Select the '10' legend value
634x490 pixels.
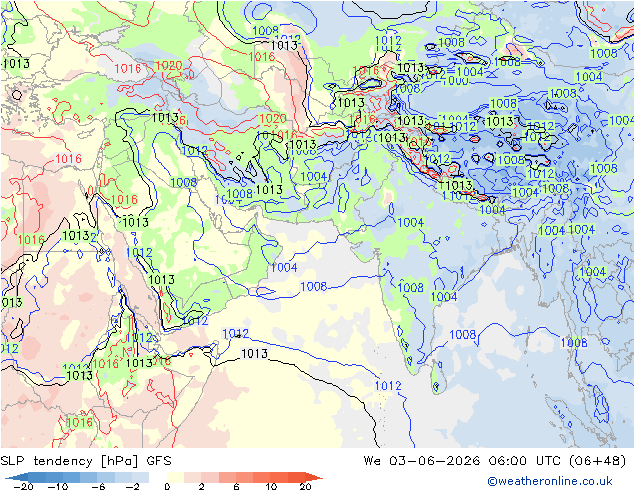point(271,486)
